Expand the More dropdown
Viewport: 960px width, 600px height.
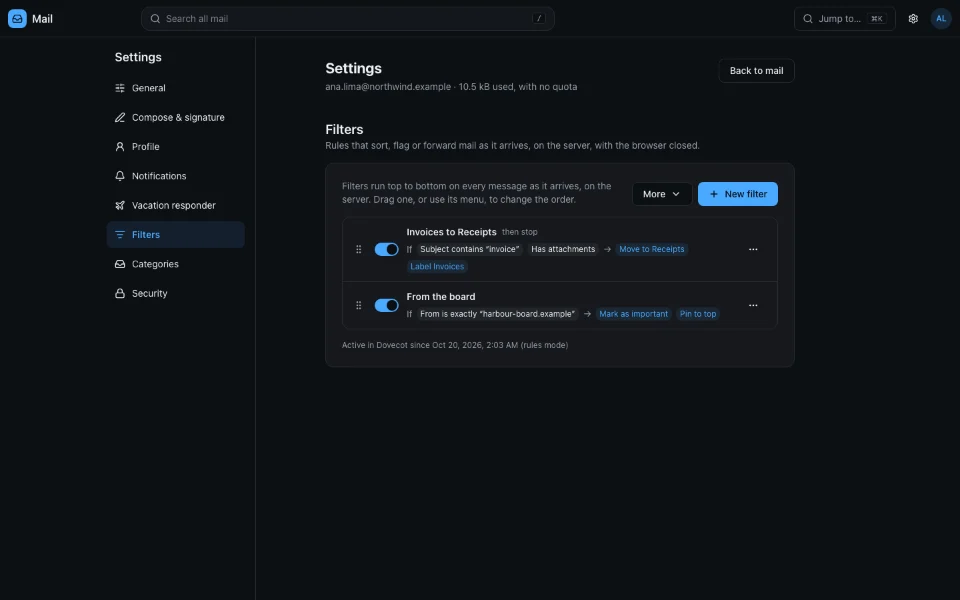click(x=662, y=194)
